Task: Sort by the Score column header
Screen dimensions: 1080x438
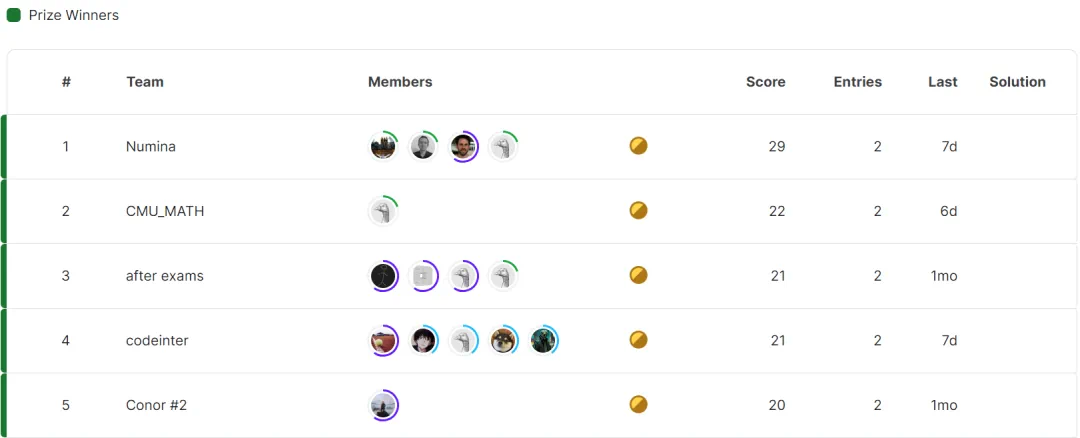Action: [x=765, y=82]
